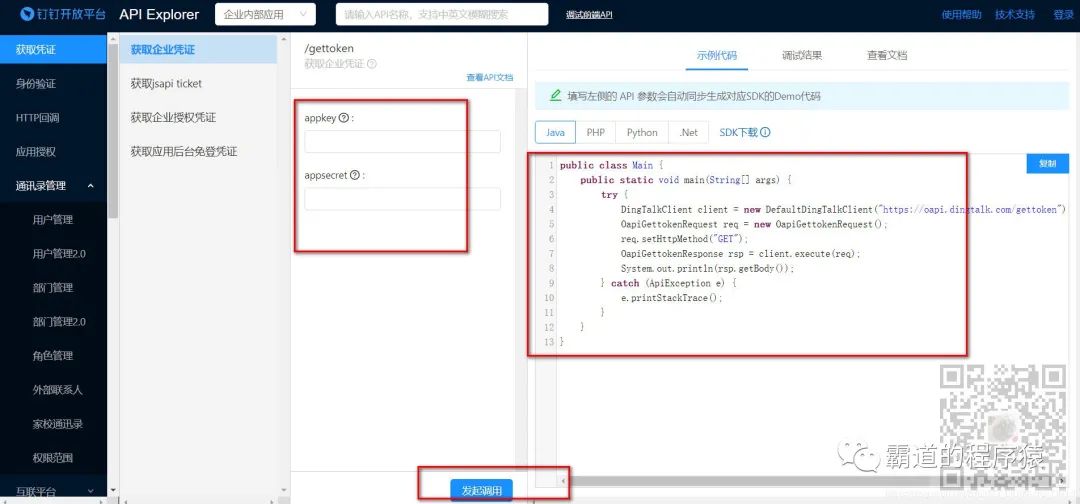Viewport: 1080px width, 504px height.
Task: Click the left sidebar vertical scrollbar
Action: [113, 131]
